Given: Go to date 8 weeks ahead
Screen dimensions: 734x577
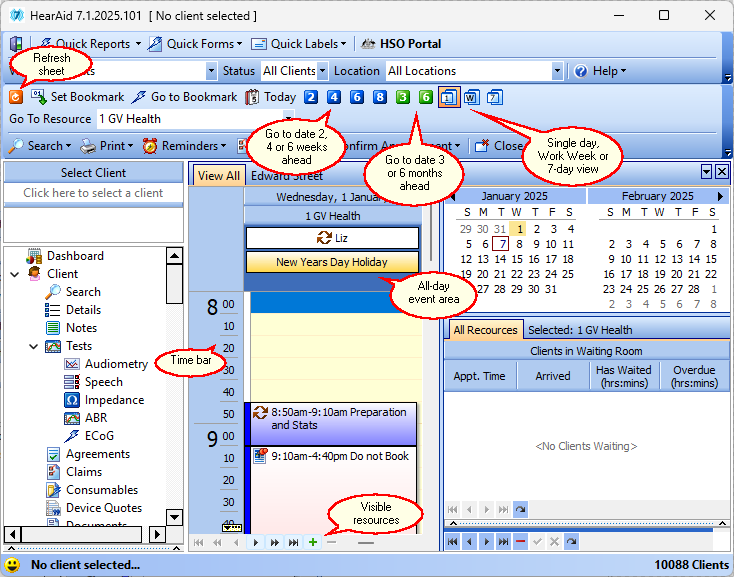Looking at the screenshot, I should [380, 97].
